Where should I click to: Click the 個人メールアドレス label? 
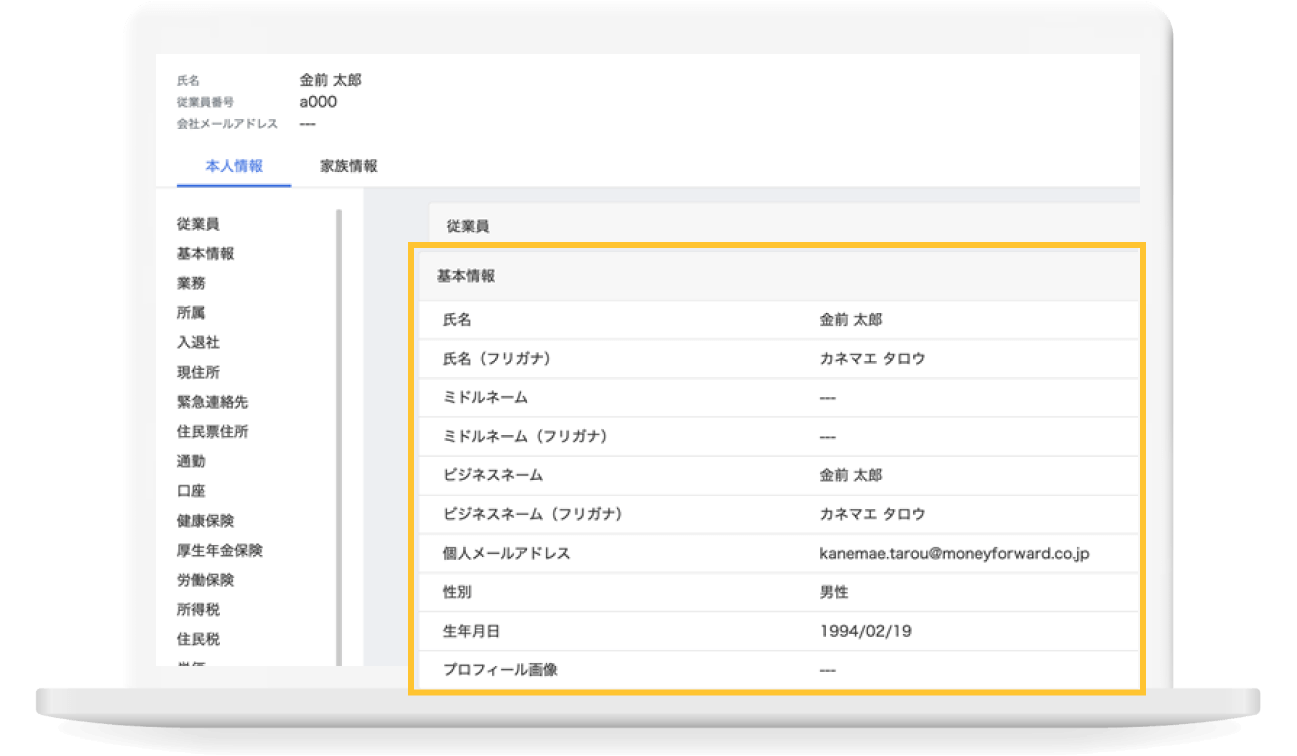pyautogui.click(x=506, y=553)
